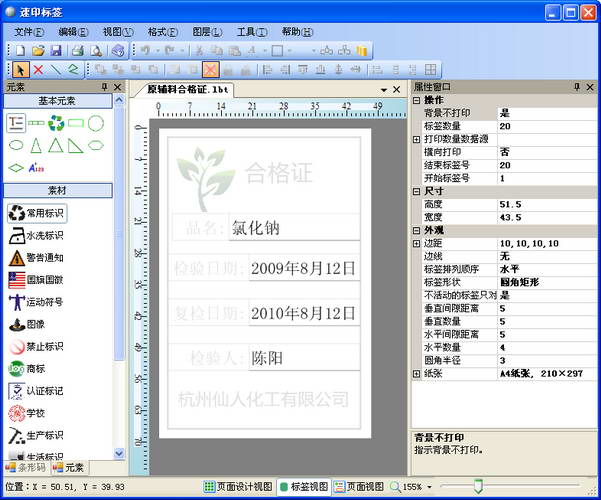Viewport: 601px width, 500px height.
Task: Open 常用标识 material category
Action: 37,213
